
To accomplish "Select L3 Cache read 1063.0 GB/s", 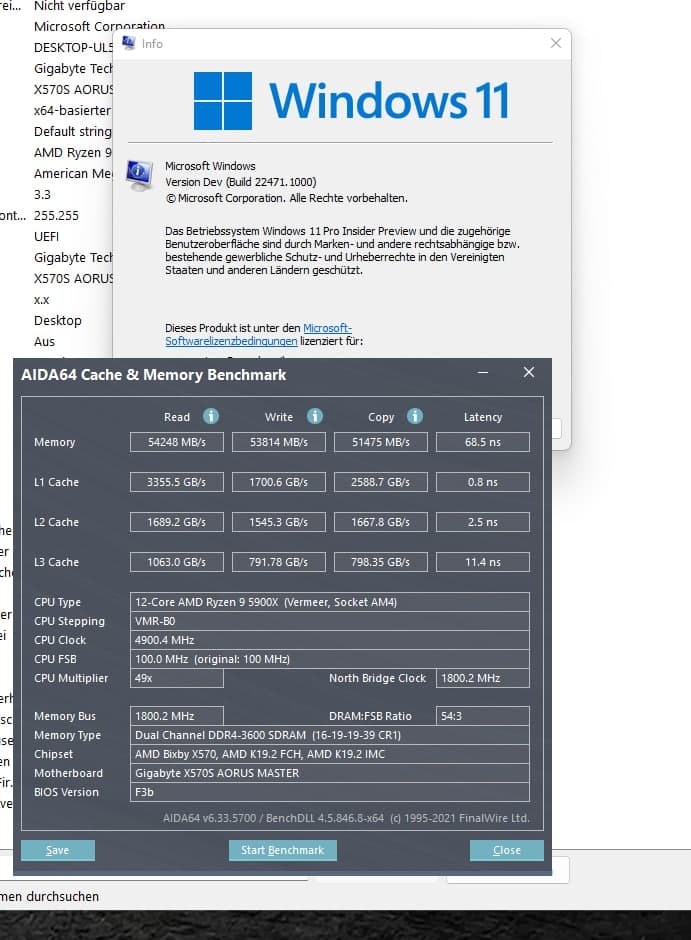I will click(177, 562).
